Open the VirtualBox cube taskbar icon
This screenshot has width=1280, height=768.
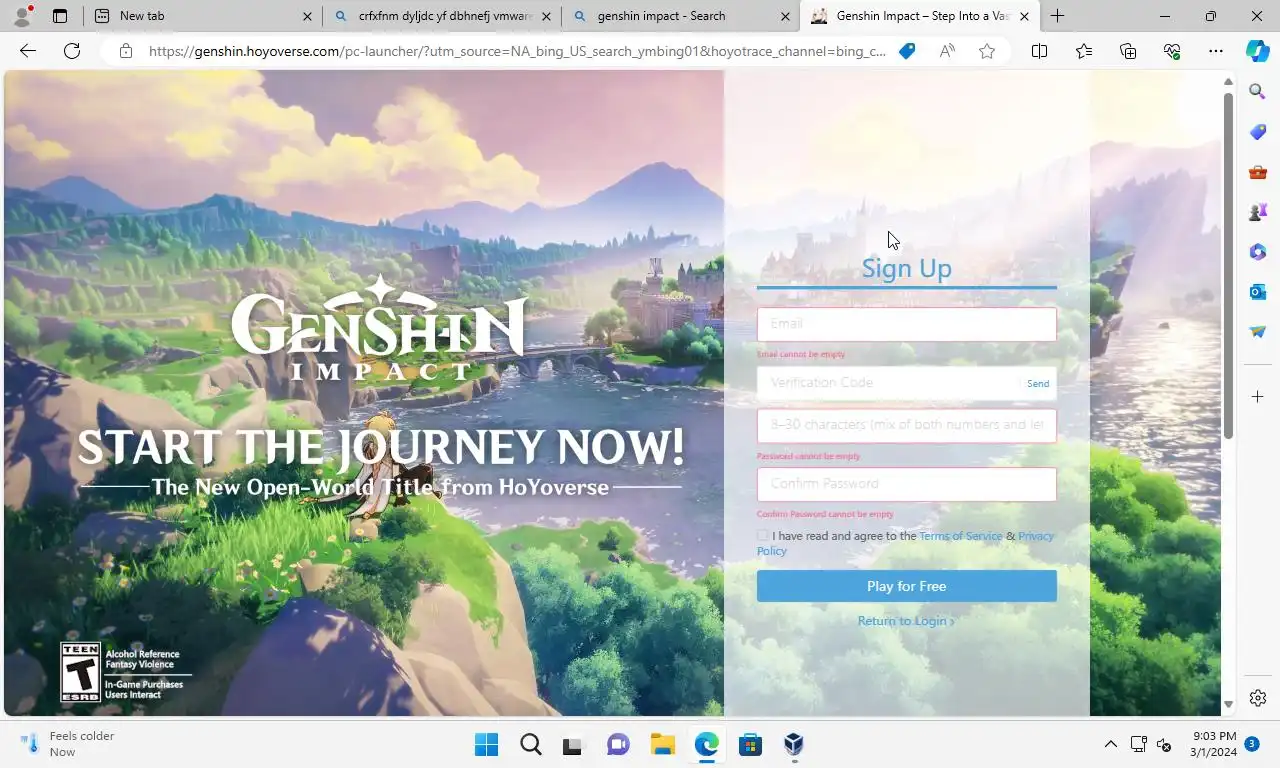[x=794, y=744]
